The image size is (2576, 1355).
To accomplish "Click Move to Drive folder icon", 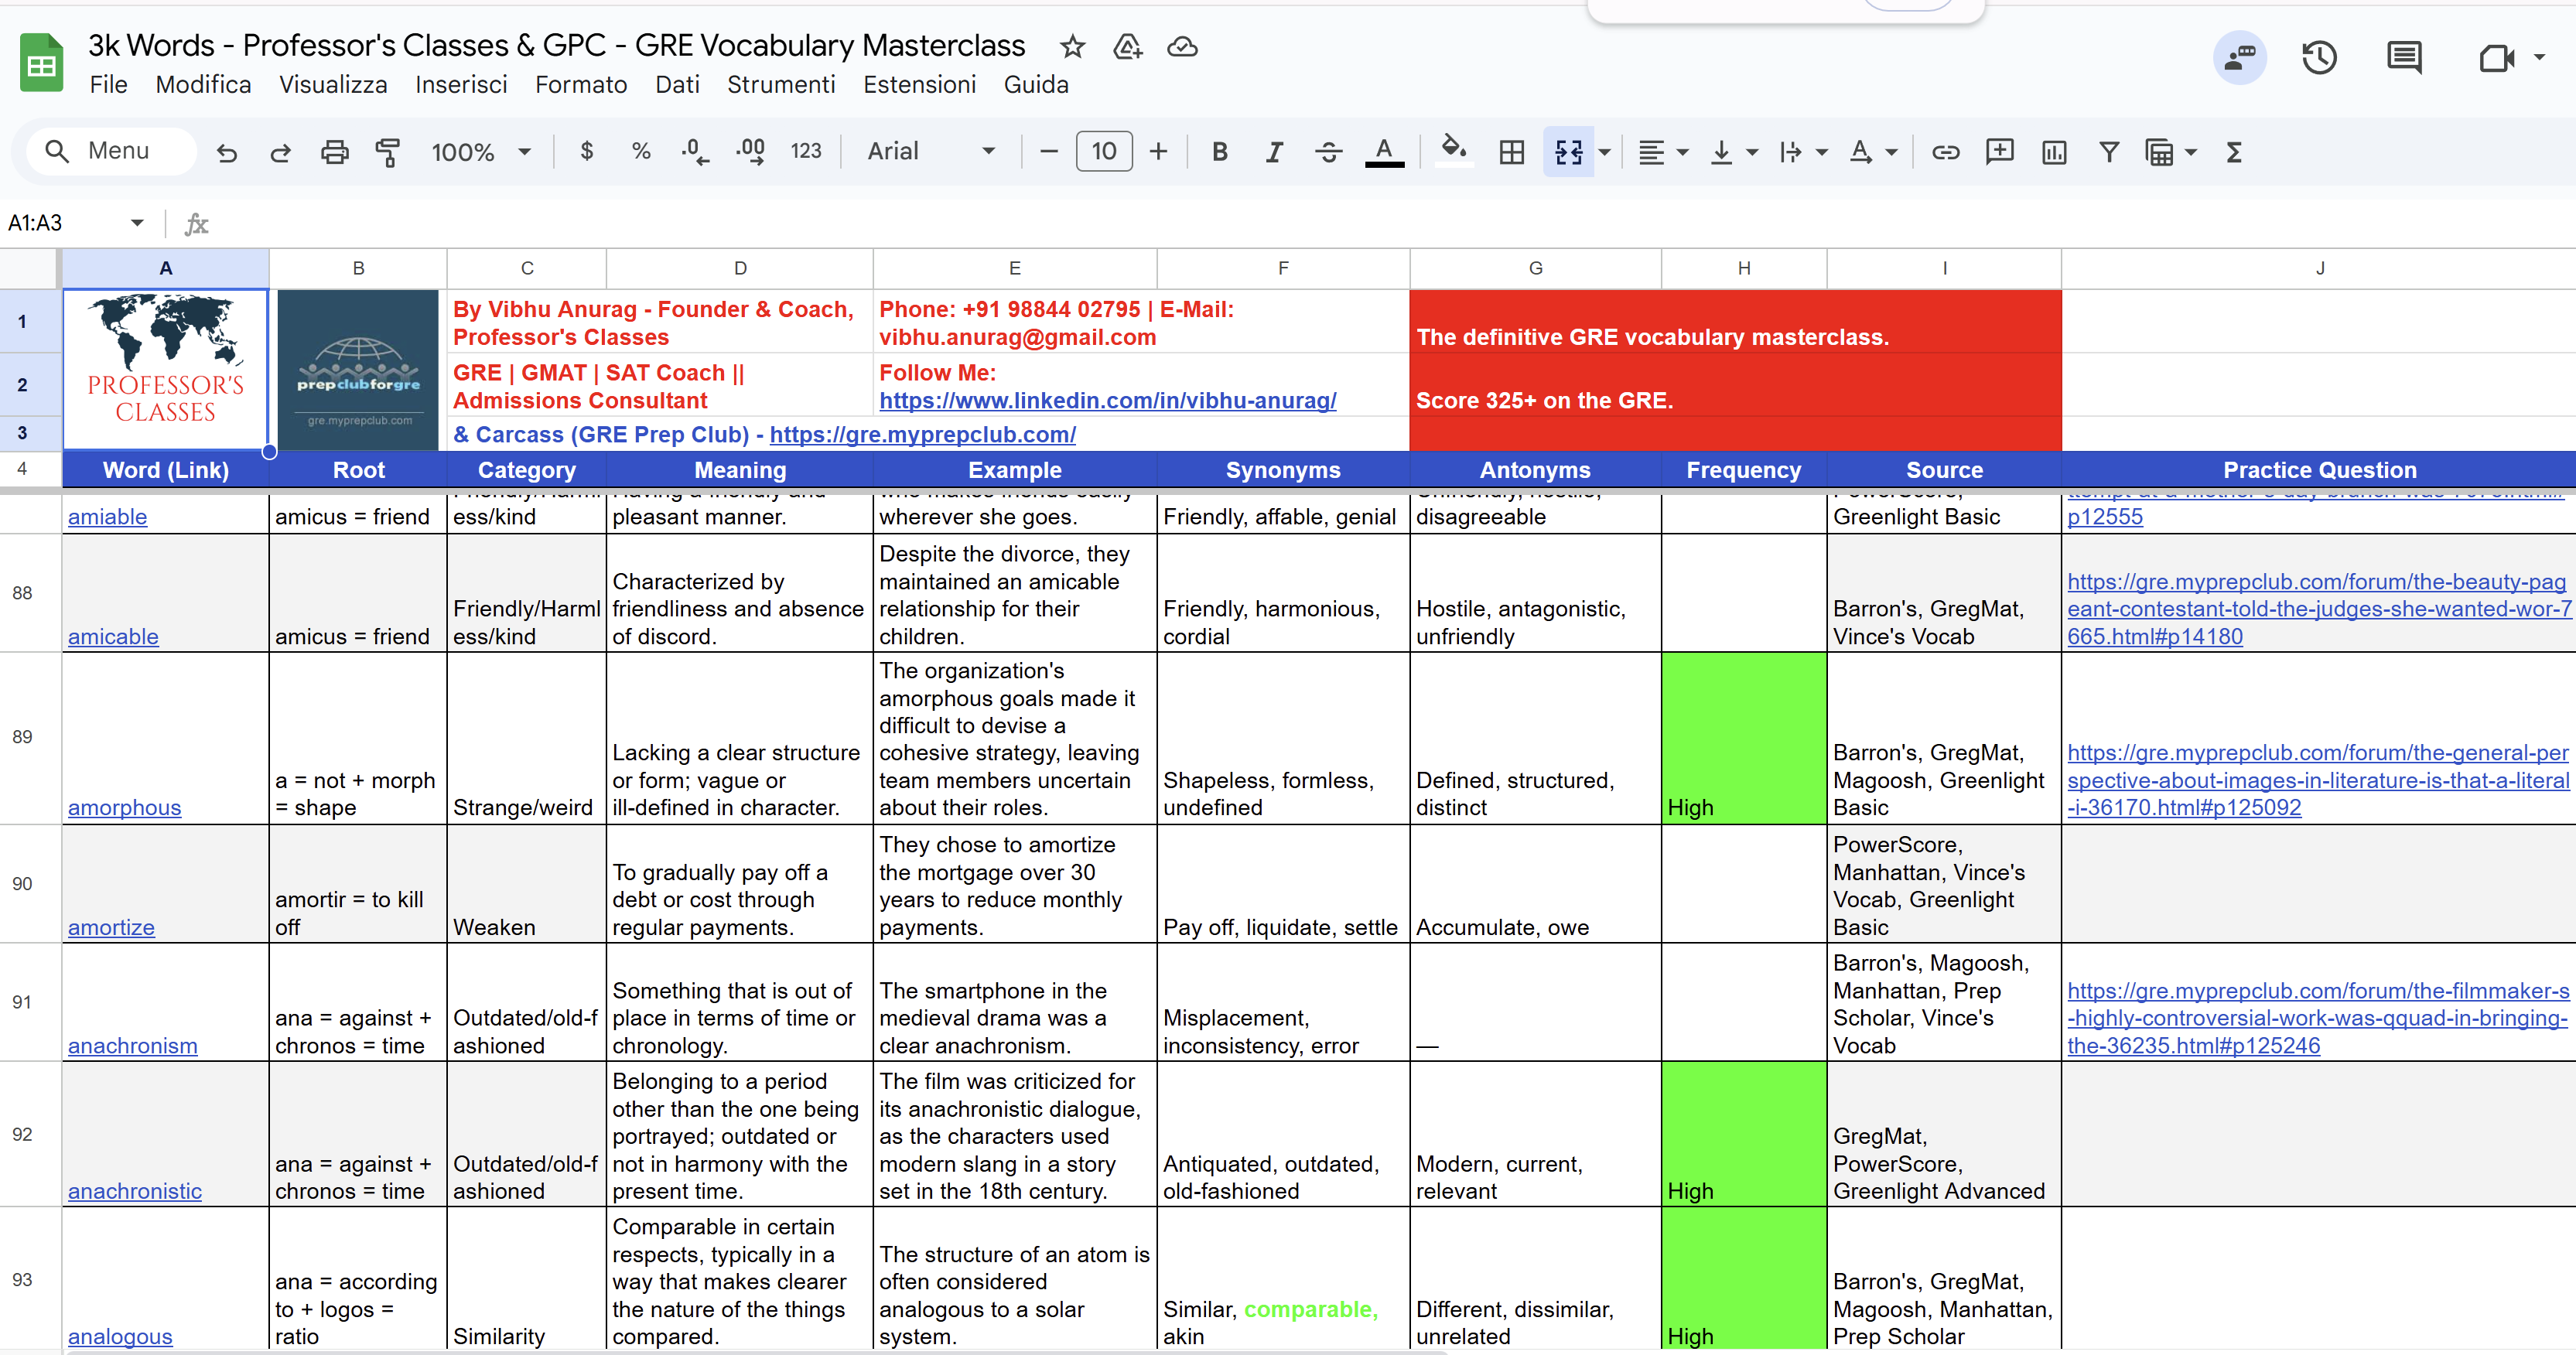I will coord(1127,46).
